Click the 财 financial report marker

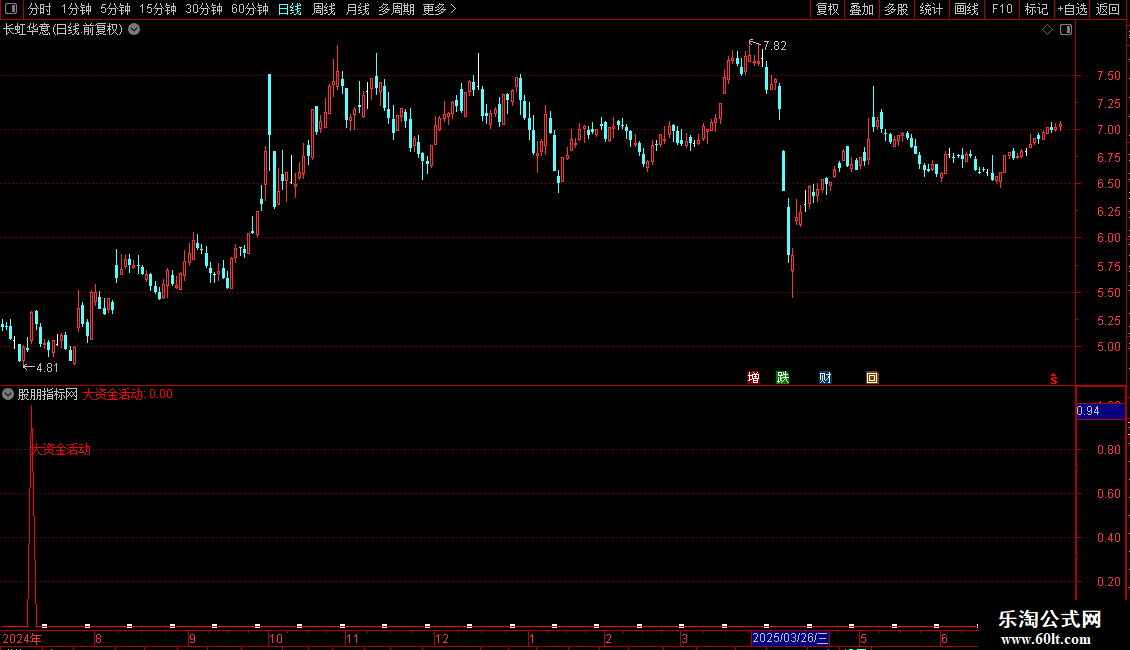(825, 378)
